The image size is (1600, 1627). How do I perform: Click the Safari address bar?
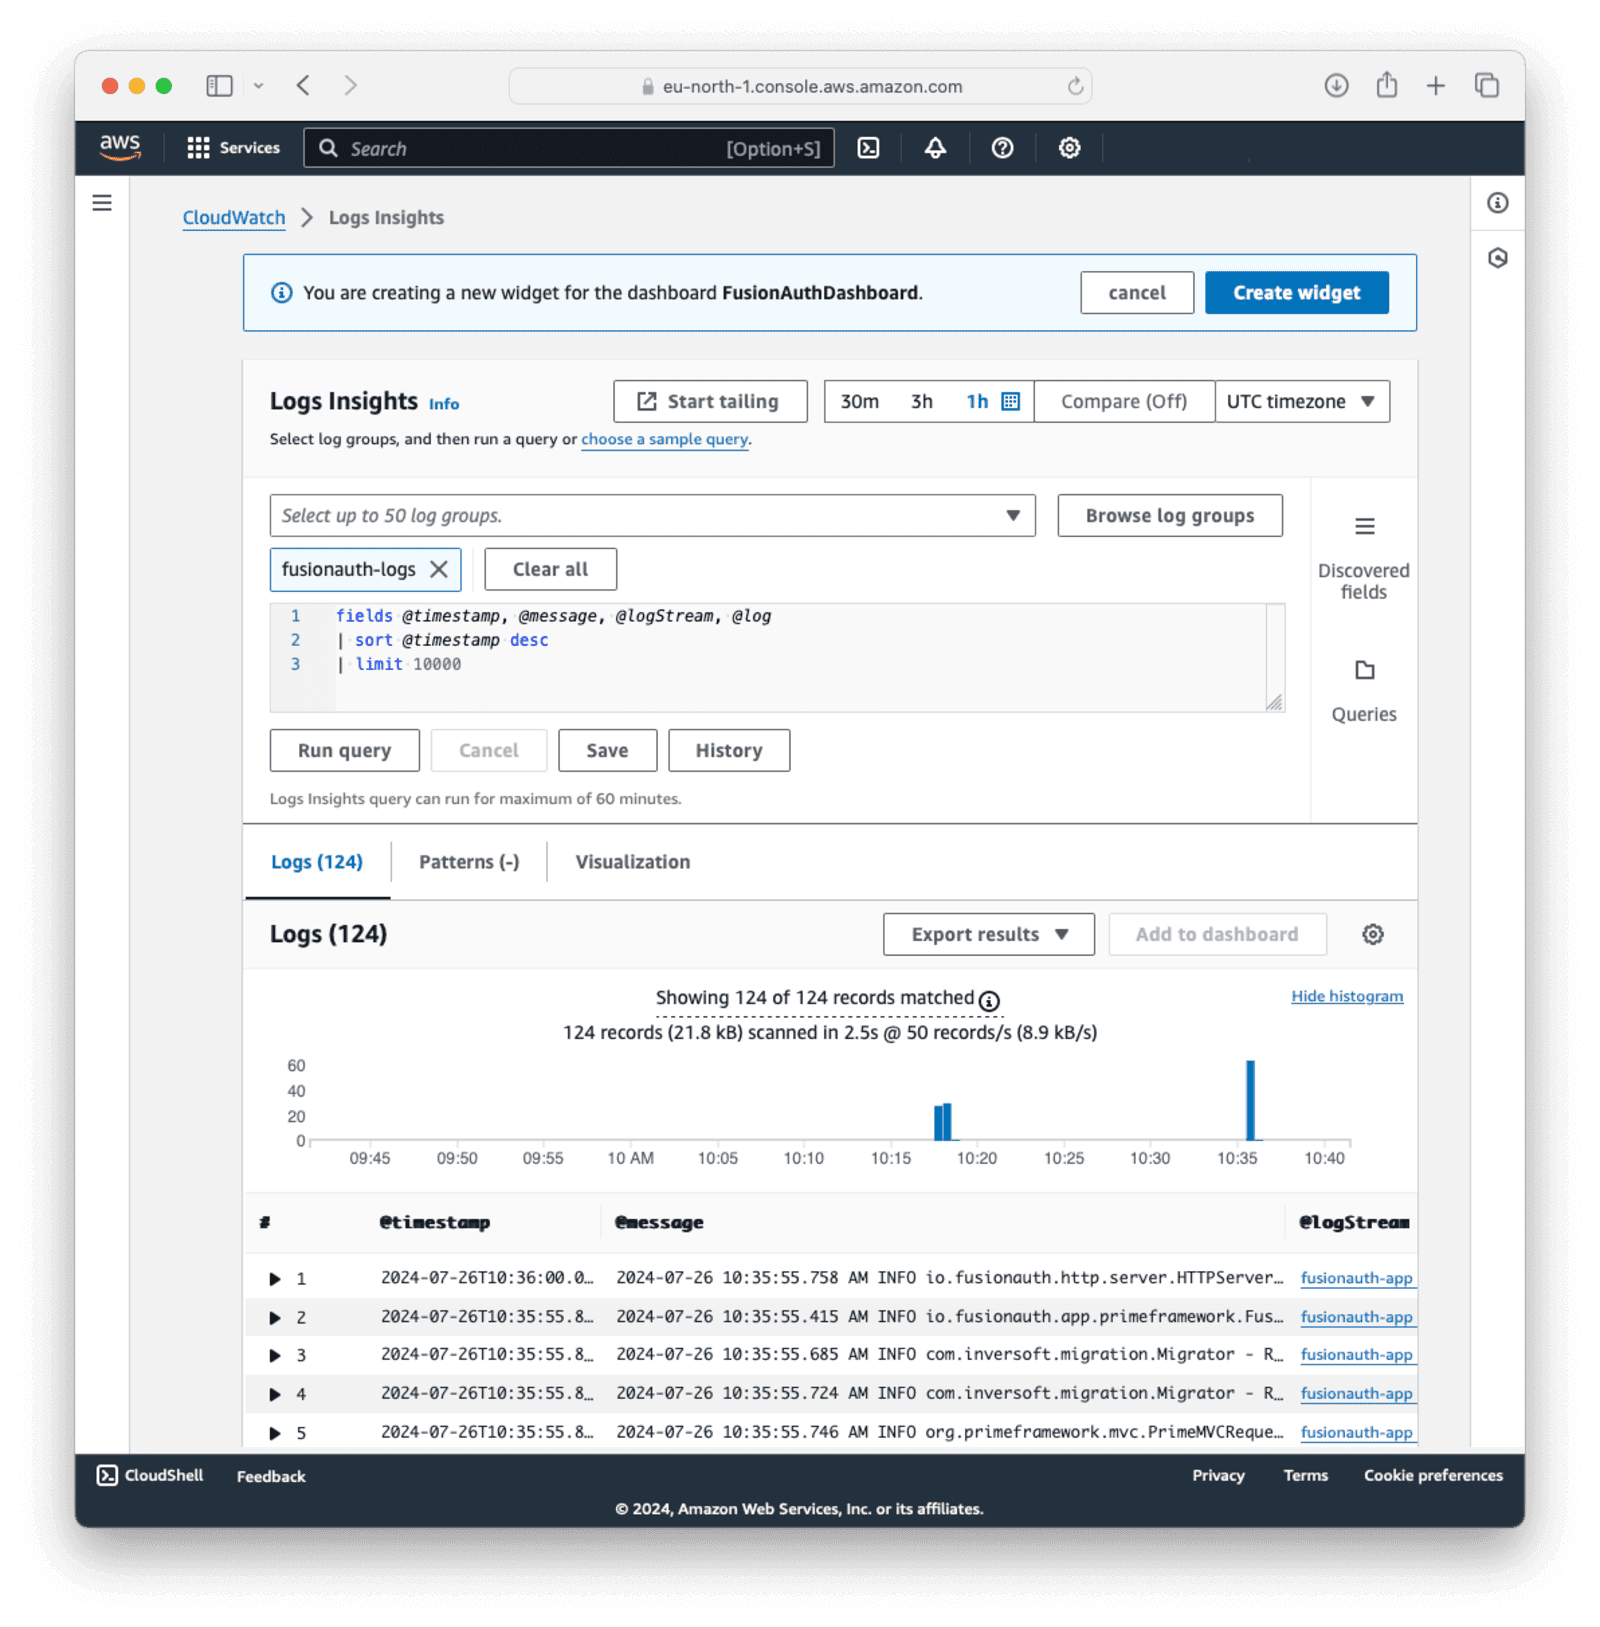pos(800,86)
